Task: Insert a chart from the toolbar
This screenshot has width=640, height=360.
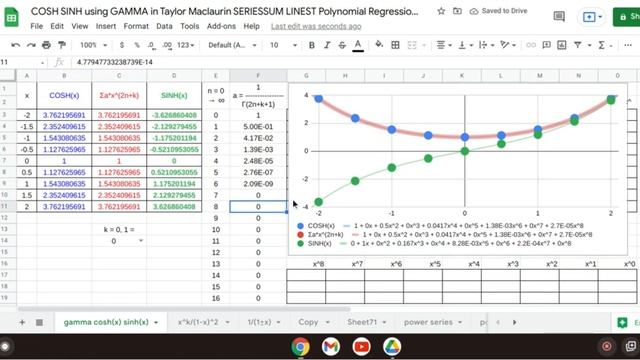Action: tap(562, 45)
